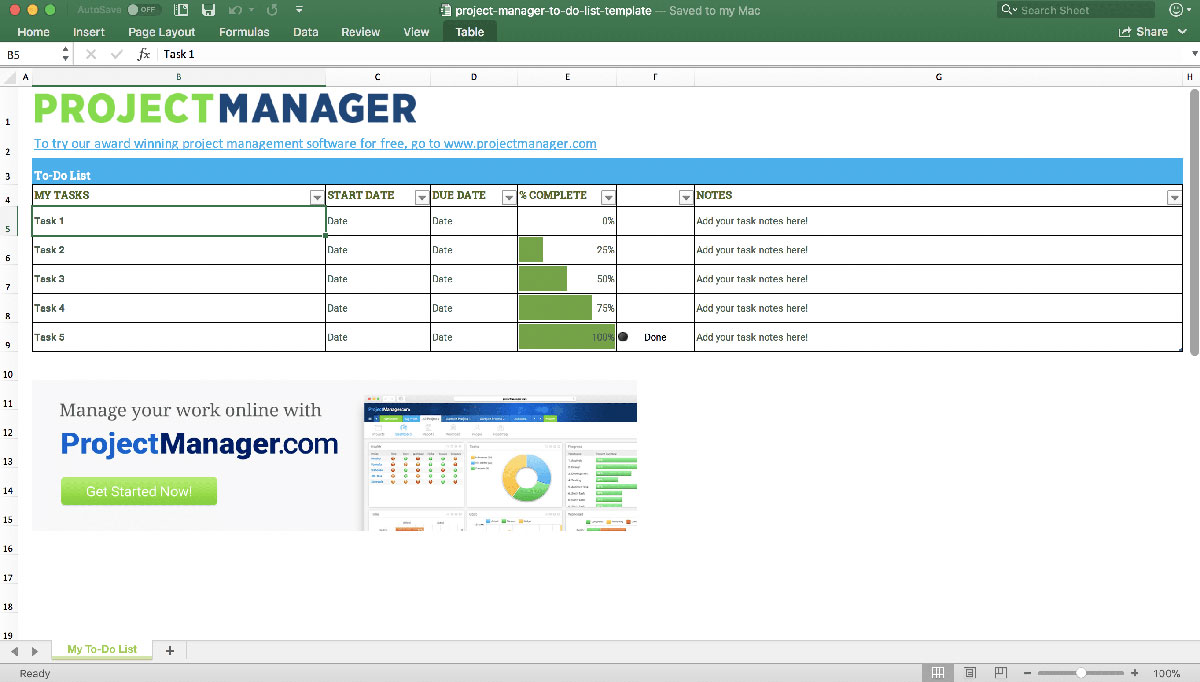Switch to Page Break Preview icon

(1001, 673)
